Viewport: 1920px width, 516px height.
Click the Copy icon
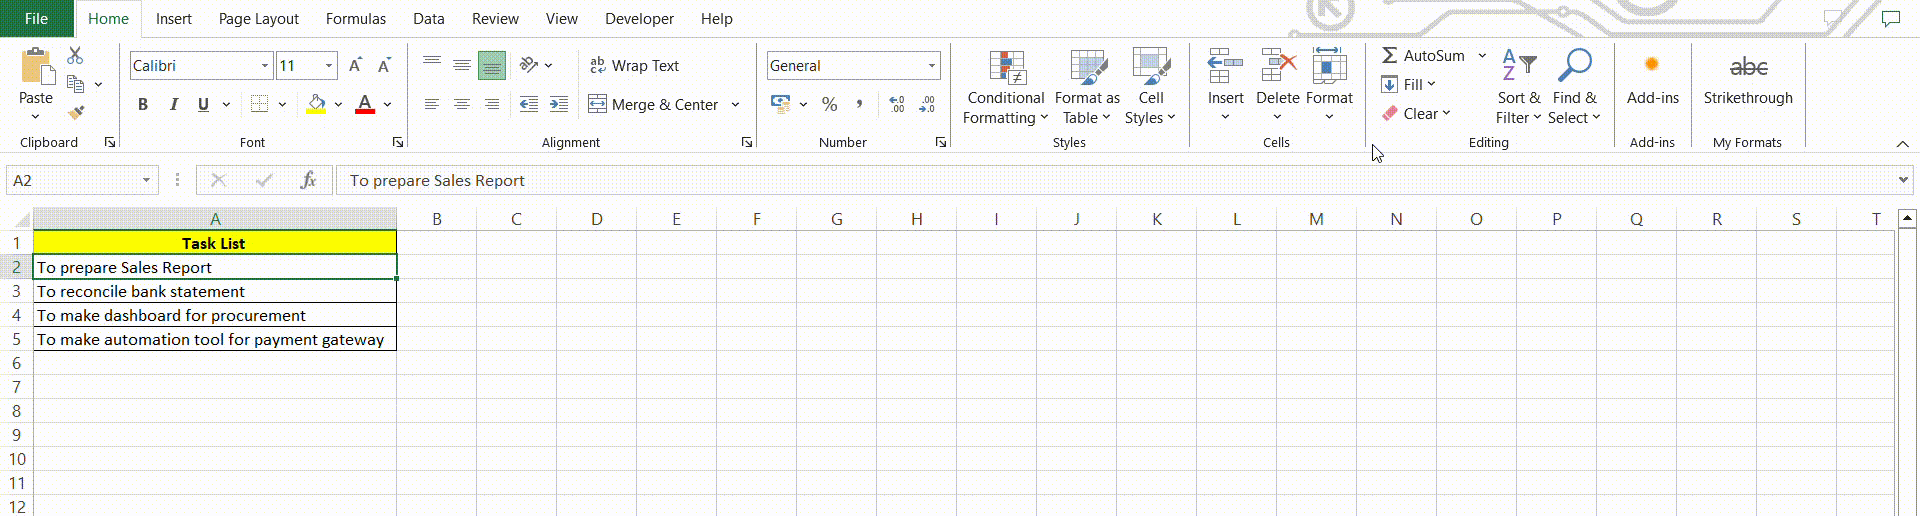click(75, 84)
